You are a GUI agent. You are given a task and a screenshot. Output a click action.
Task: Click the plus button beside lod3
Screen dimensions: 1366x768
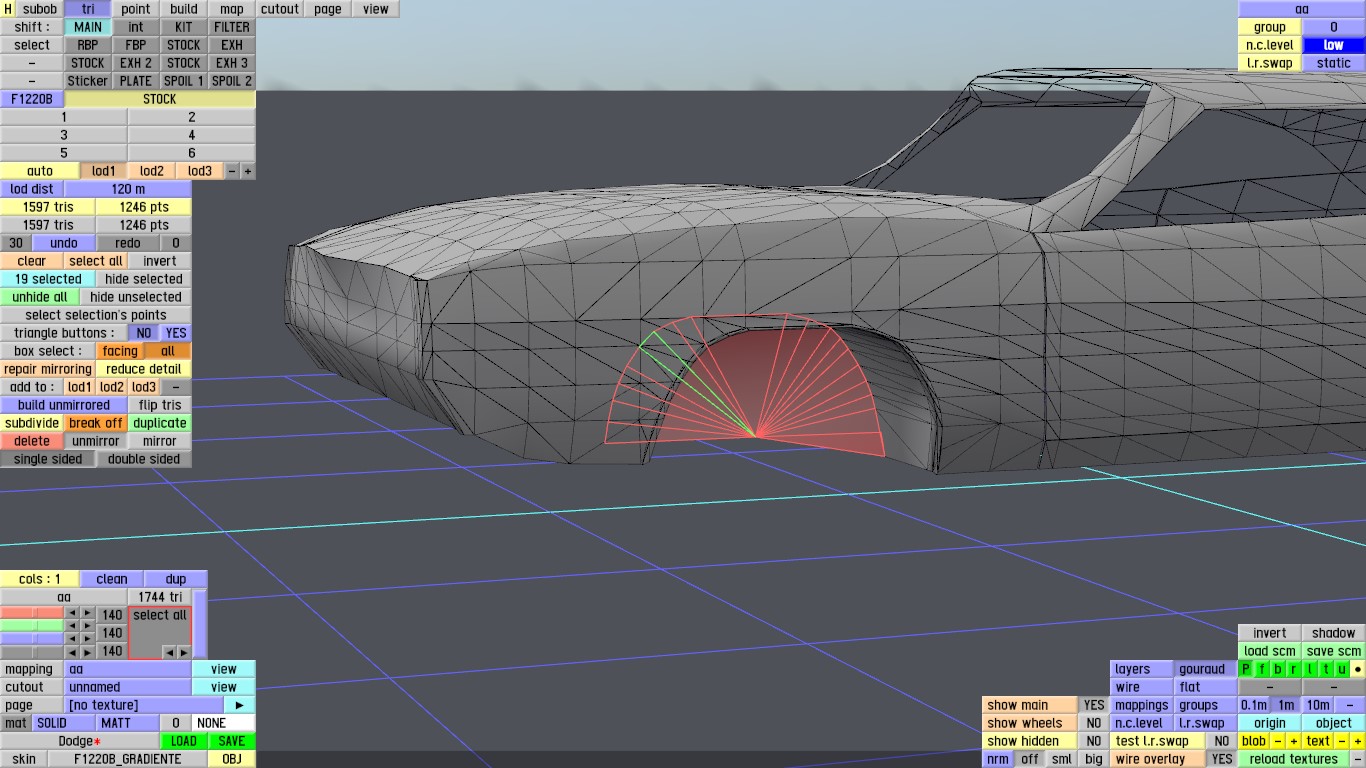[248, 171]
